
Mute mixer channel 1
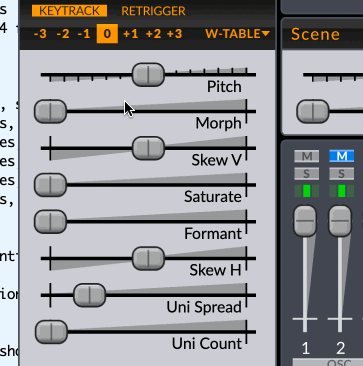pyautogui.click(x=307, y=156)
